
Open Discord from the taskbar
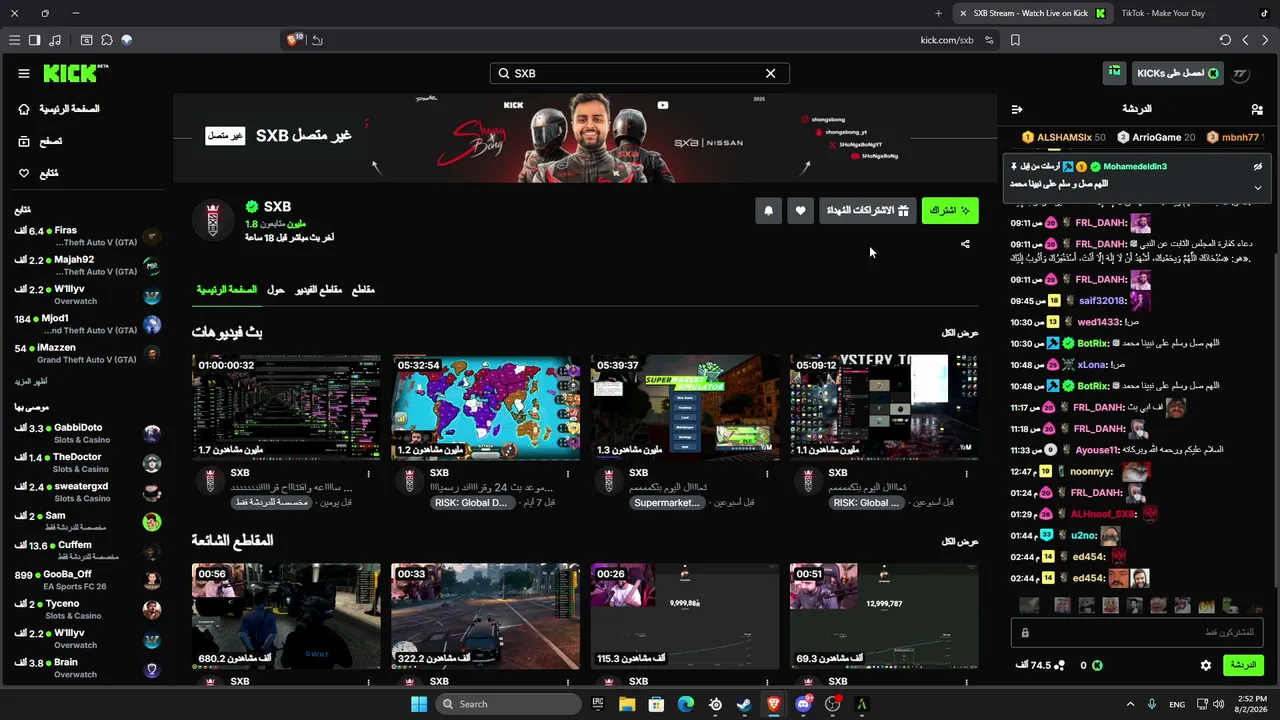tap(804, 704)
